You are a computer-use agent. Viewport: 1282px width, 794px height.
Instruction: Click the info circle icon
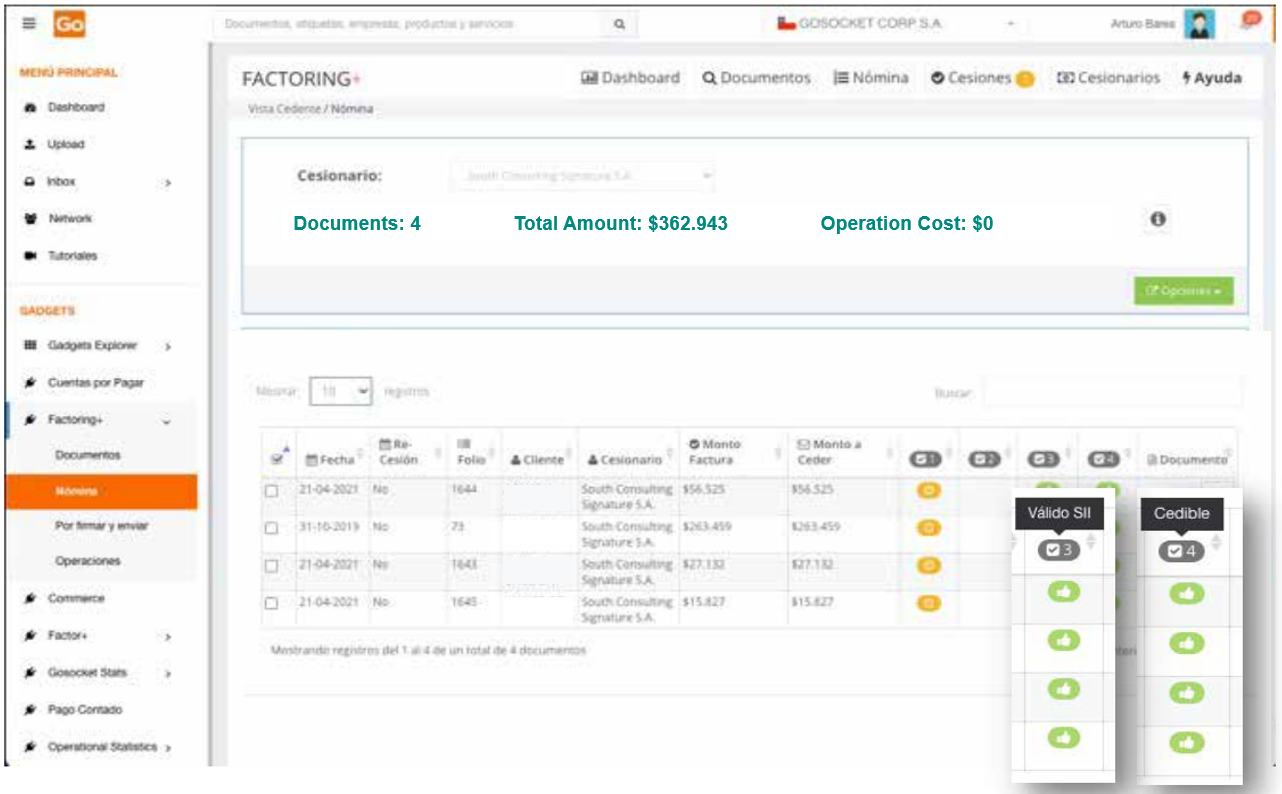click(1158, 220)
